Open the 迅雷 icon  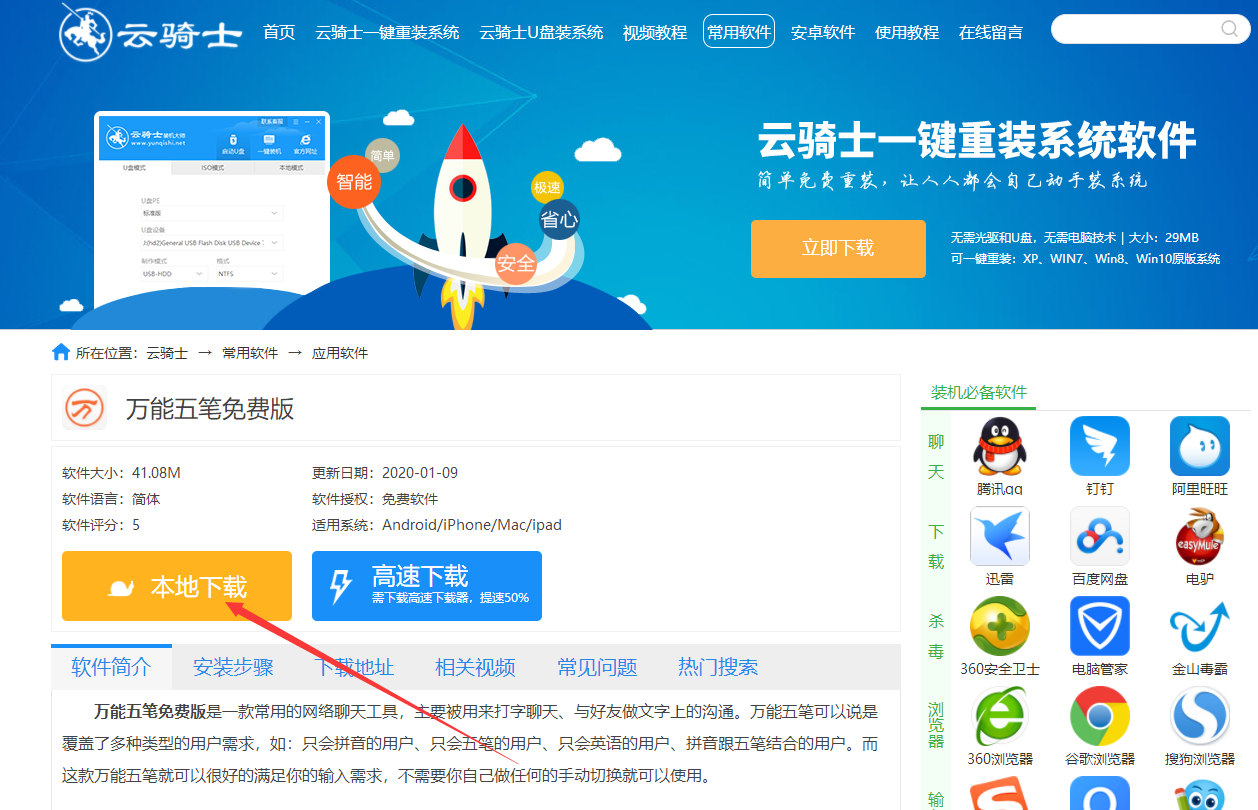coord(1000,536)
